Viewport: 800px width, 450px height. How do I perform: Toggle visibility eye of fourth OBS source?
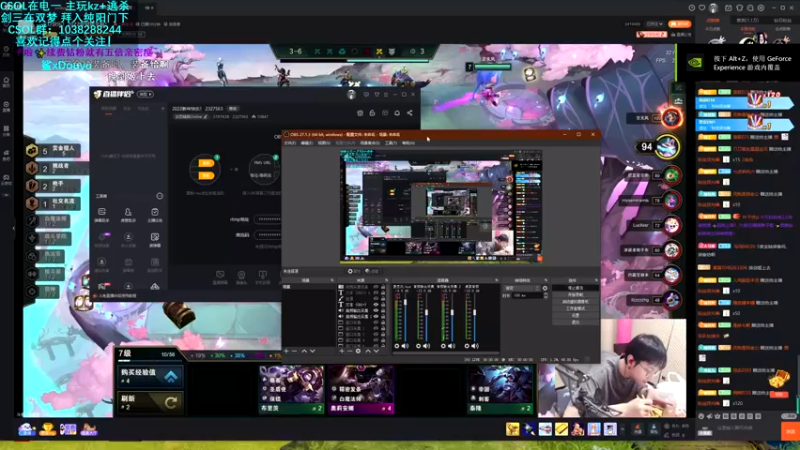[x=376, y=305]
